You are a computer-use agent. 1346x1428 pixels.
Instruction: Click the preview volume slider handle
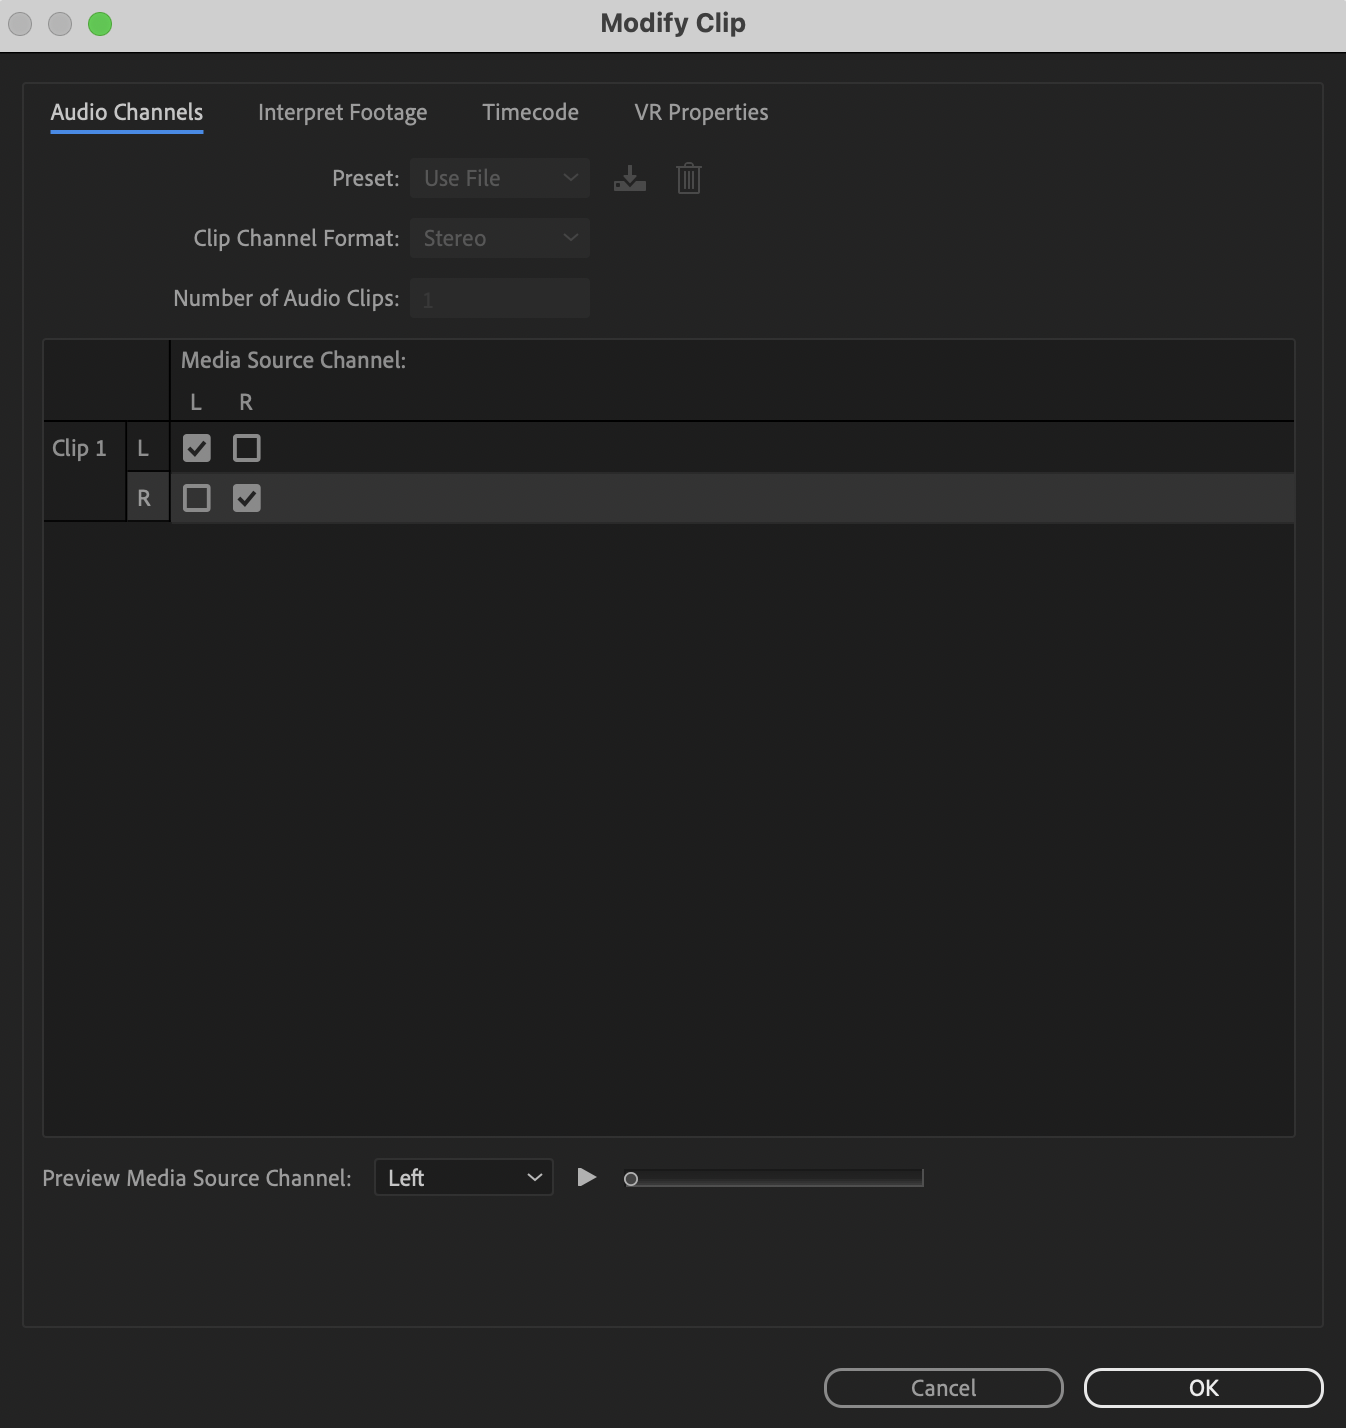point(631,1179)
